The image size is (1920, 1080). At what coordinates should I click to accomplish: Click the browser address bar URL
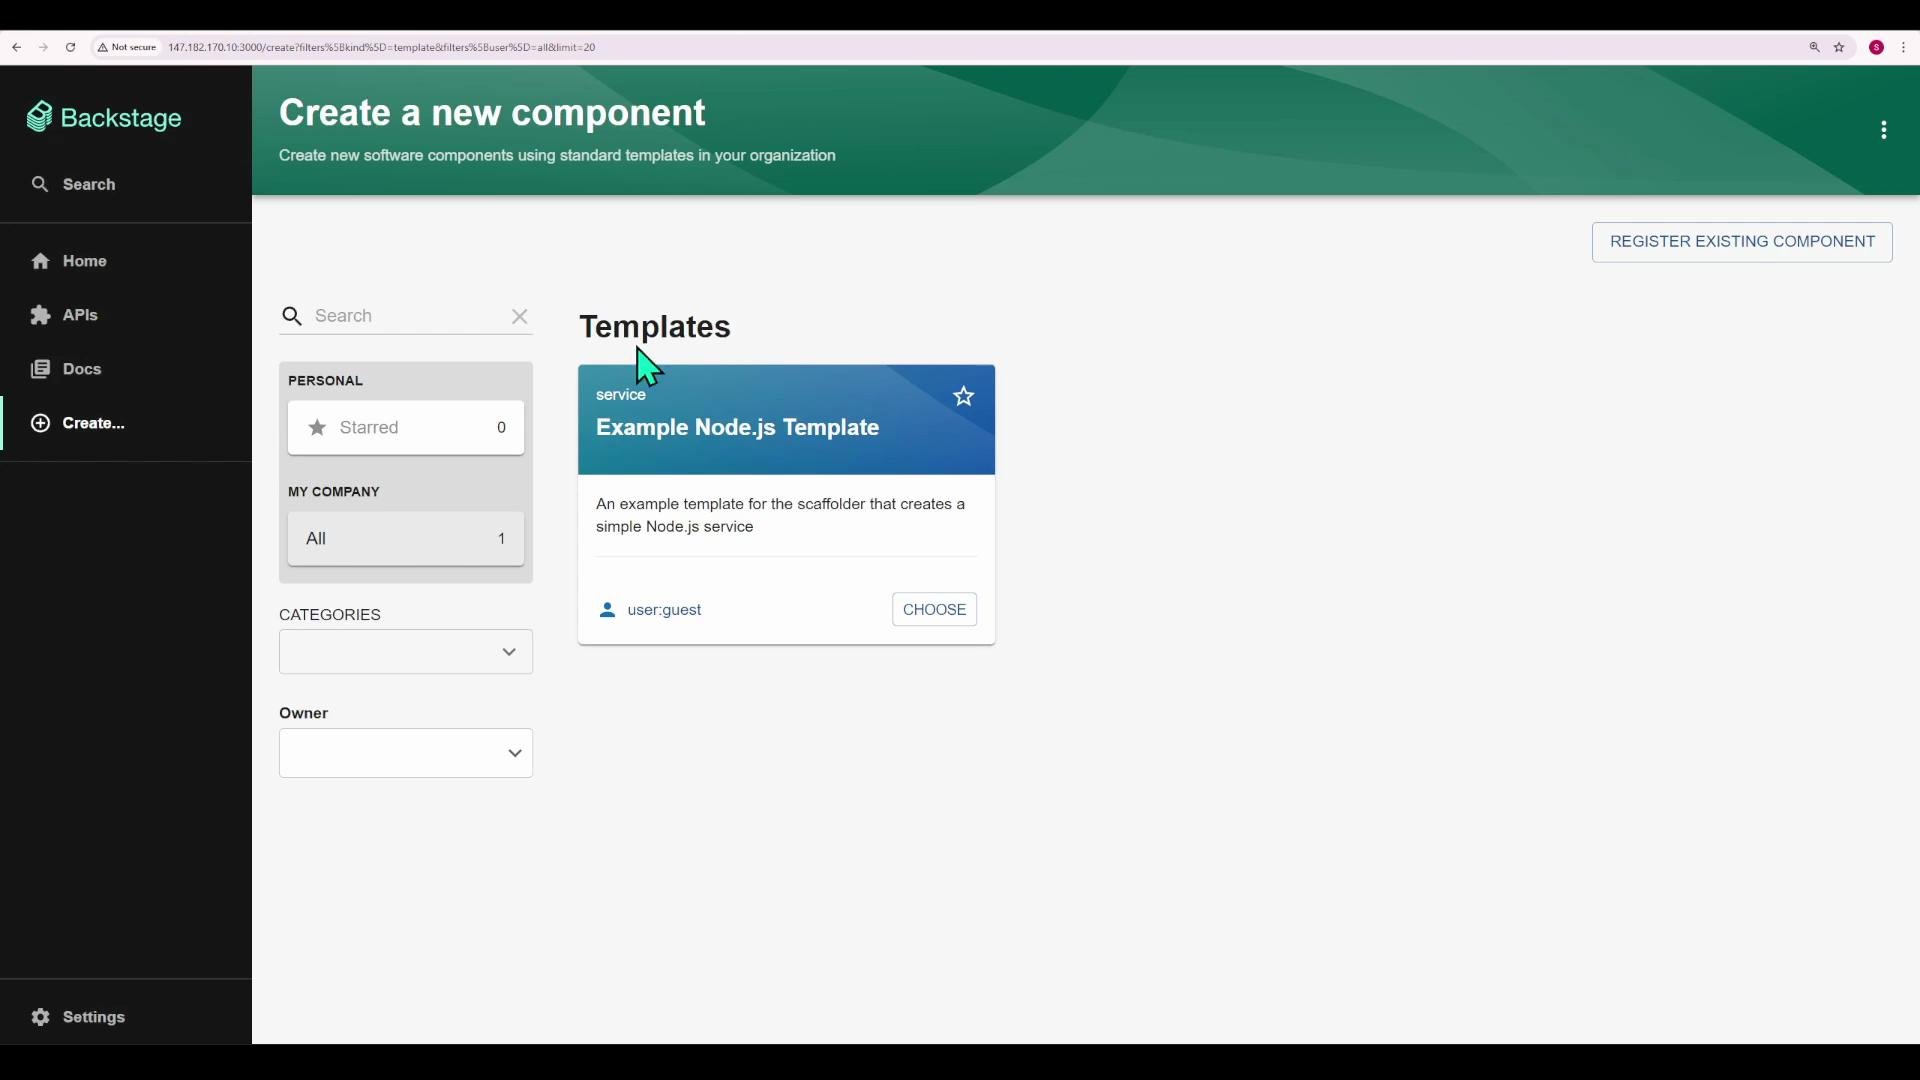(382, 47)
